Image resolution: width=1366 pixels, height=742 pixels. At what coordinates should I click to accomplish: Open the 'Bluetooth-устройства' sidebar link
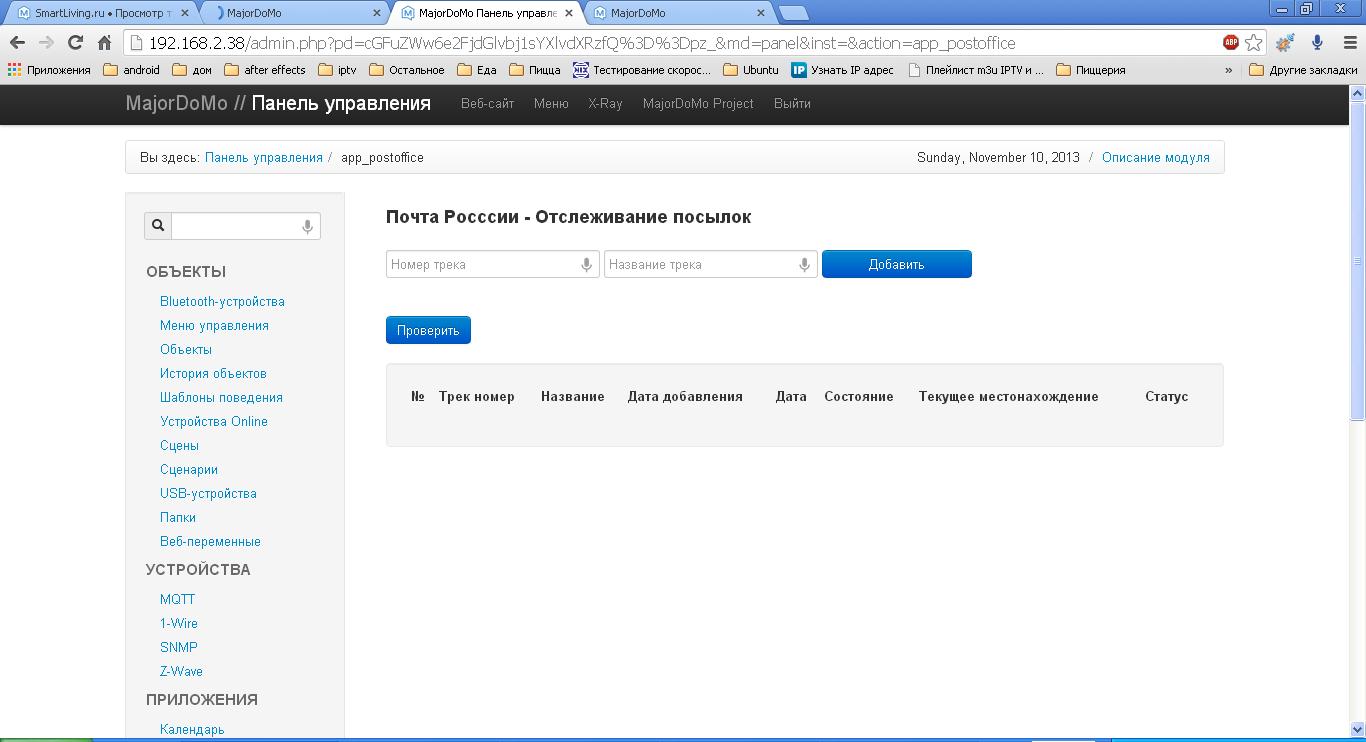pos(222,302)
